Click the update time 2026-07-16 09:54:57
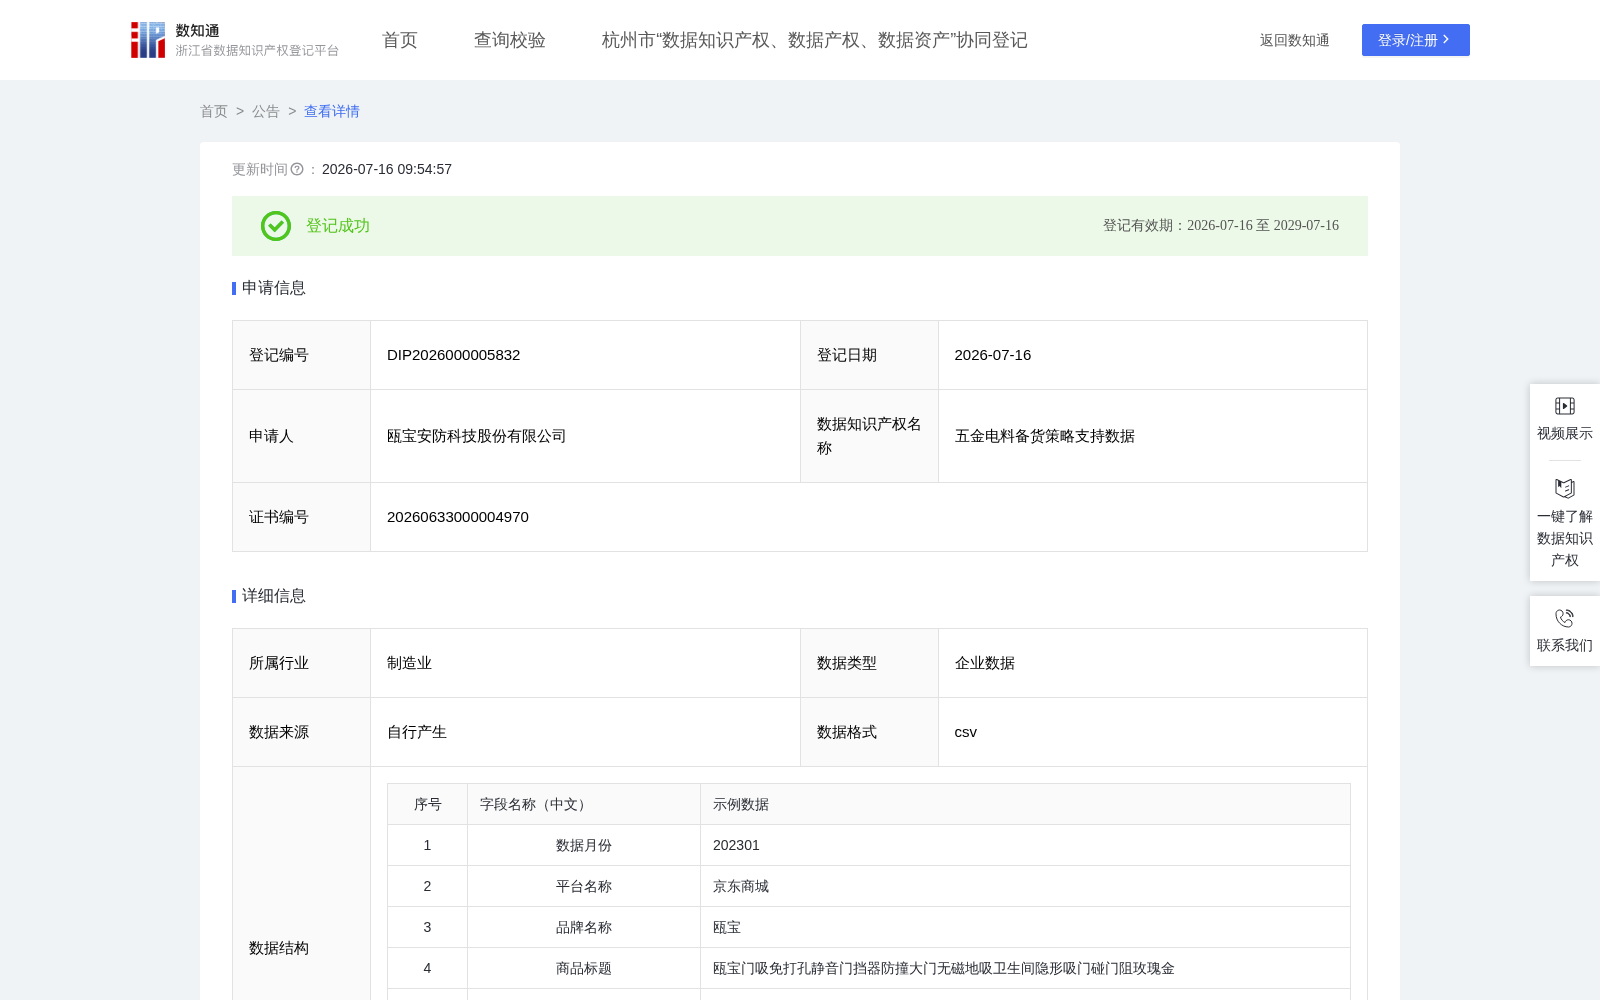 pyautogui.click(x=387, y=169)
